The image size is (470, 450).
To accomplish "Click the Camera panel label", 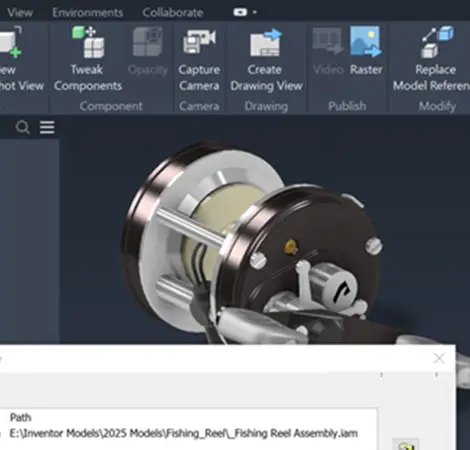I will [199, 106].
